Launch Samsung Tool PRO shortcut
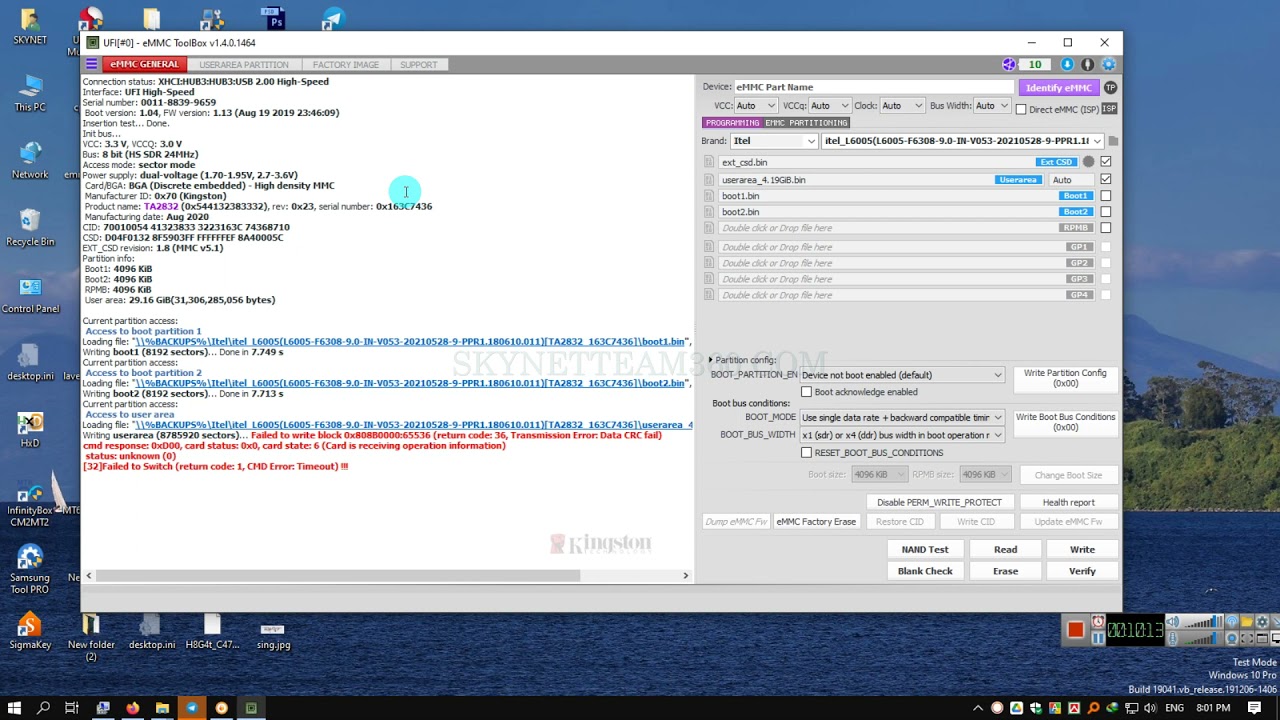Screen dimensions: 1280x720 click(x=30, y=570)
